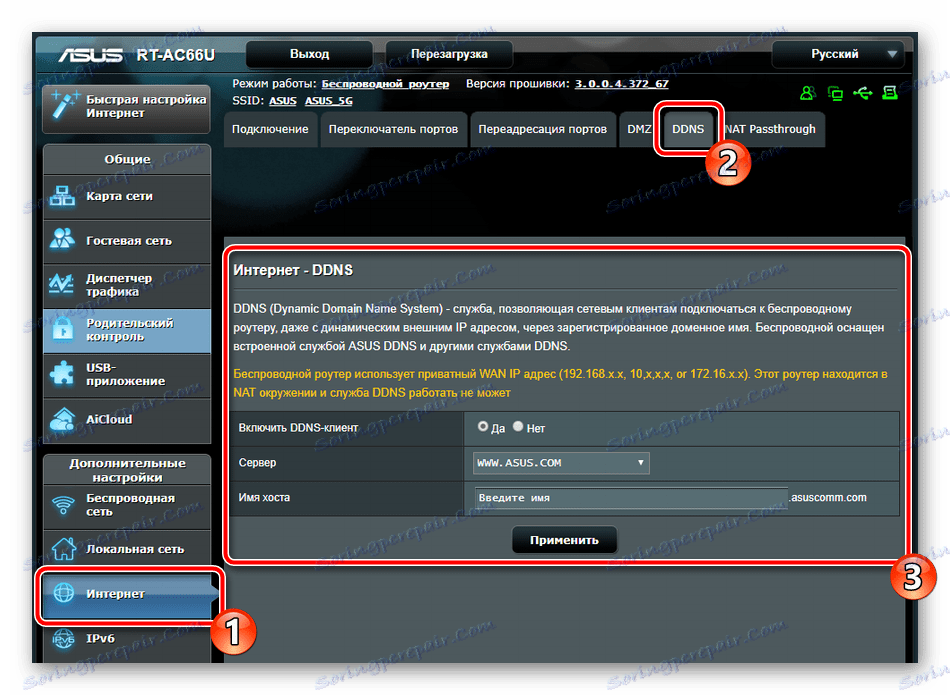Click the traffic manager graph icon

(62, 284)
